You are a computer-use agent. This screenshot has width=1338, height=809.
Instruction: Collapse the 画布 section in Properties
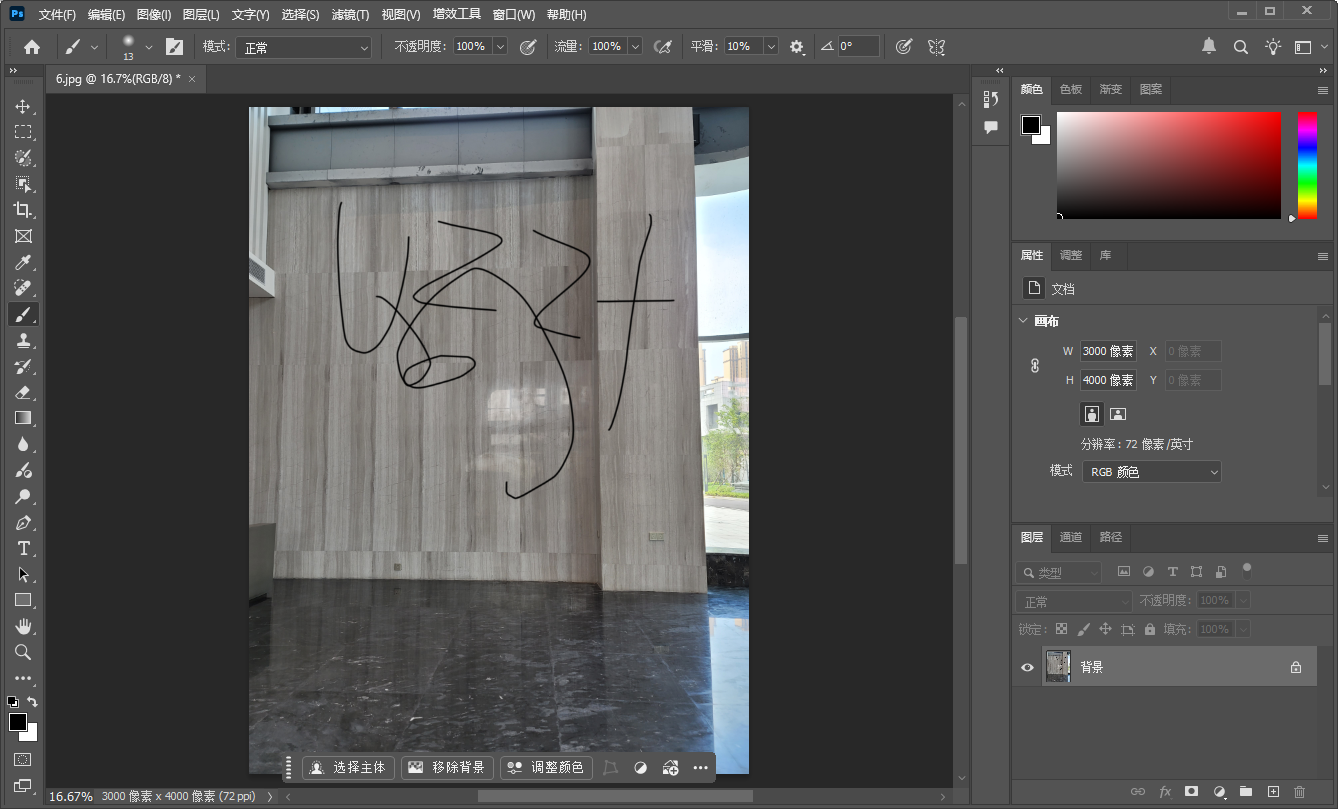1022,321
